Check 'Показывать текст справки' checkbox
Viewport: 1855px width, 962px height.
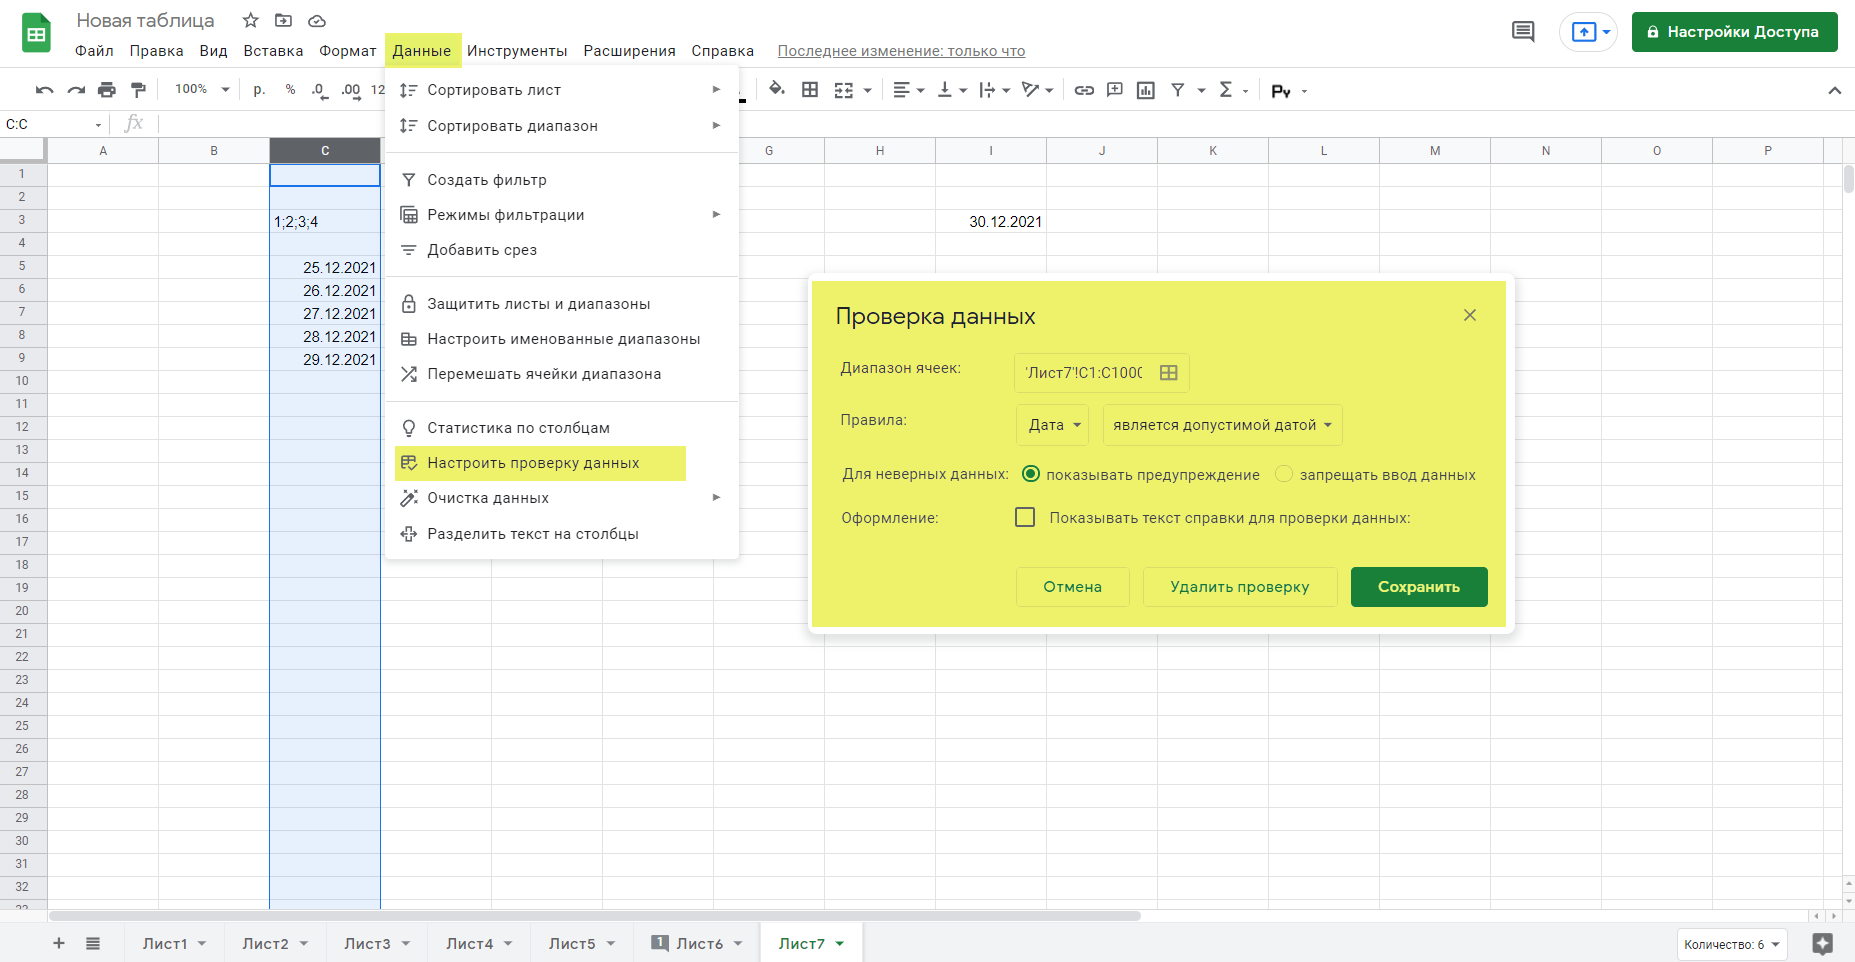[1025, 517]
